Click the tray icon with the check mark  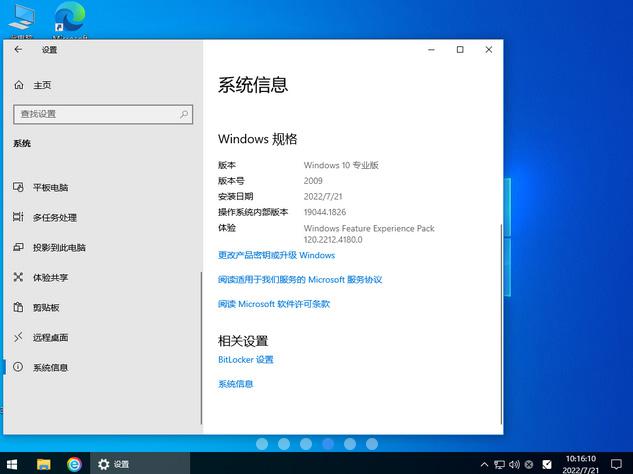point(547,464)
